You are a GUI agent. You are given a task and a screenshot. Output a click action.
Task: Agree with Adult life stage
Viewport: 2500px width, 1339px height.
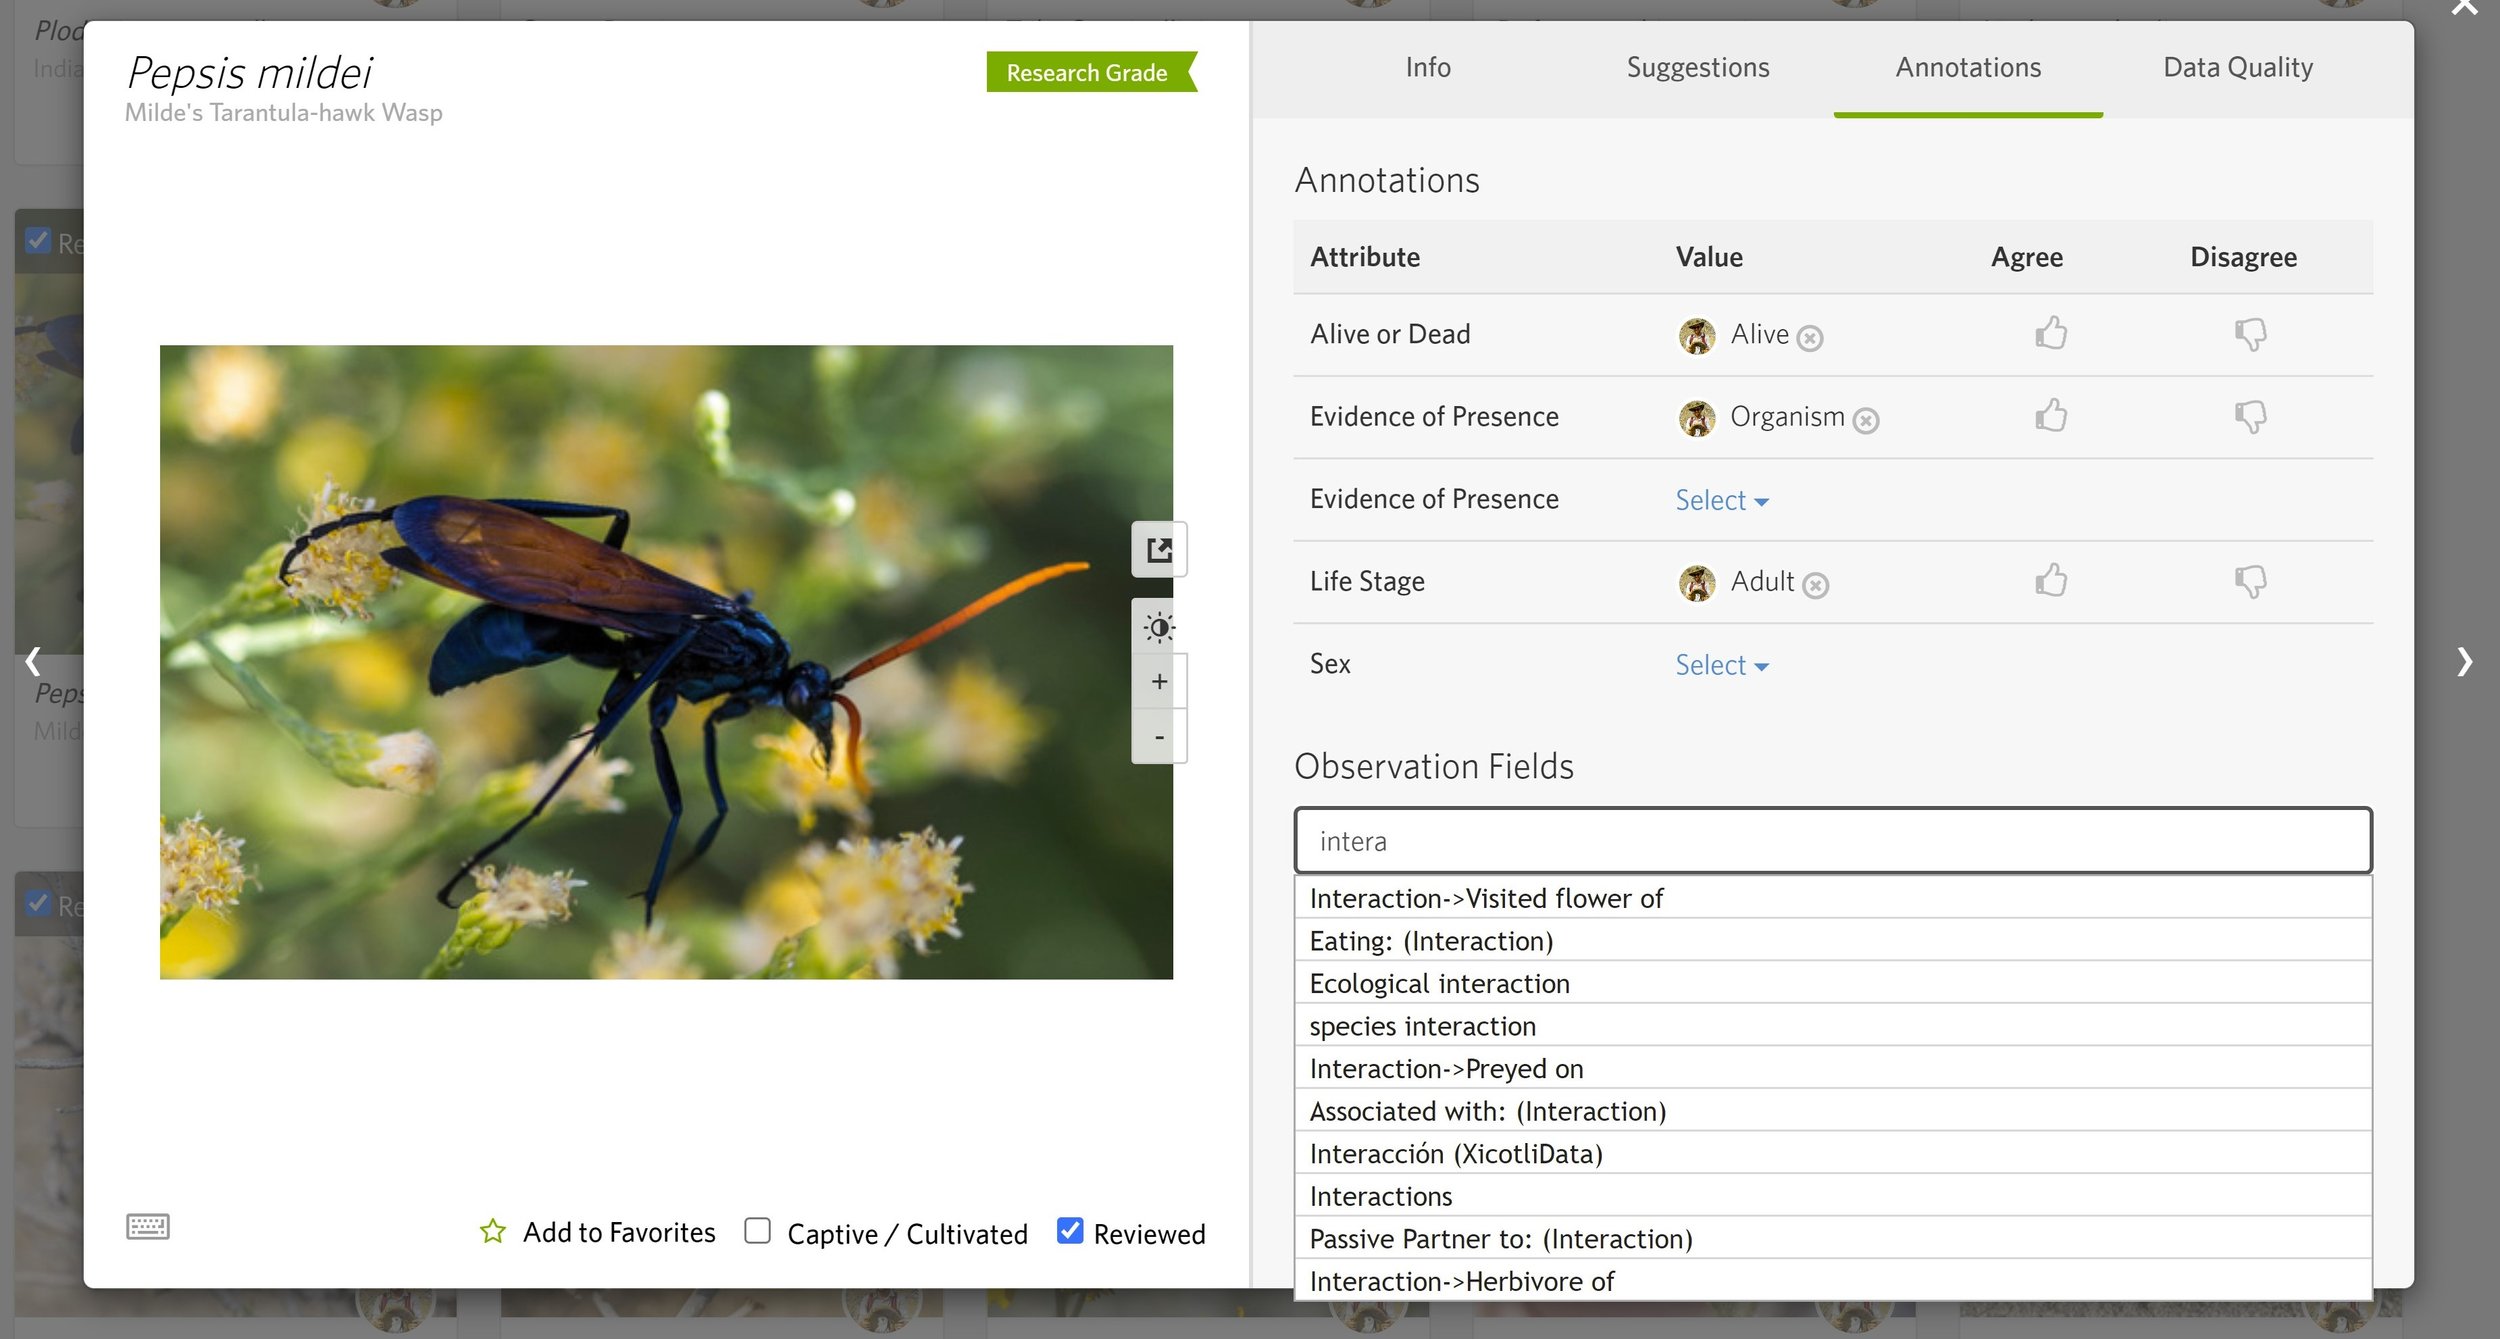(2051, 580)
